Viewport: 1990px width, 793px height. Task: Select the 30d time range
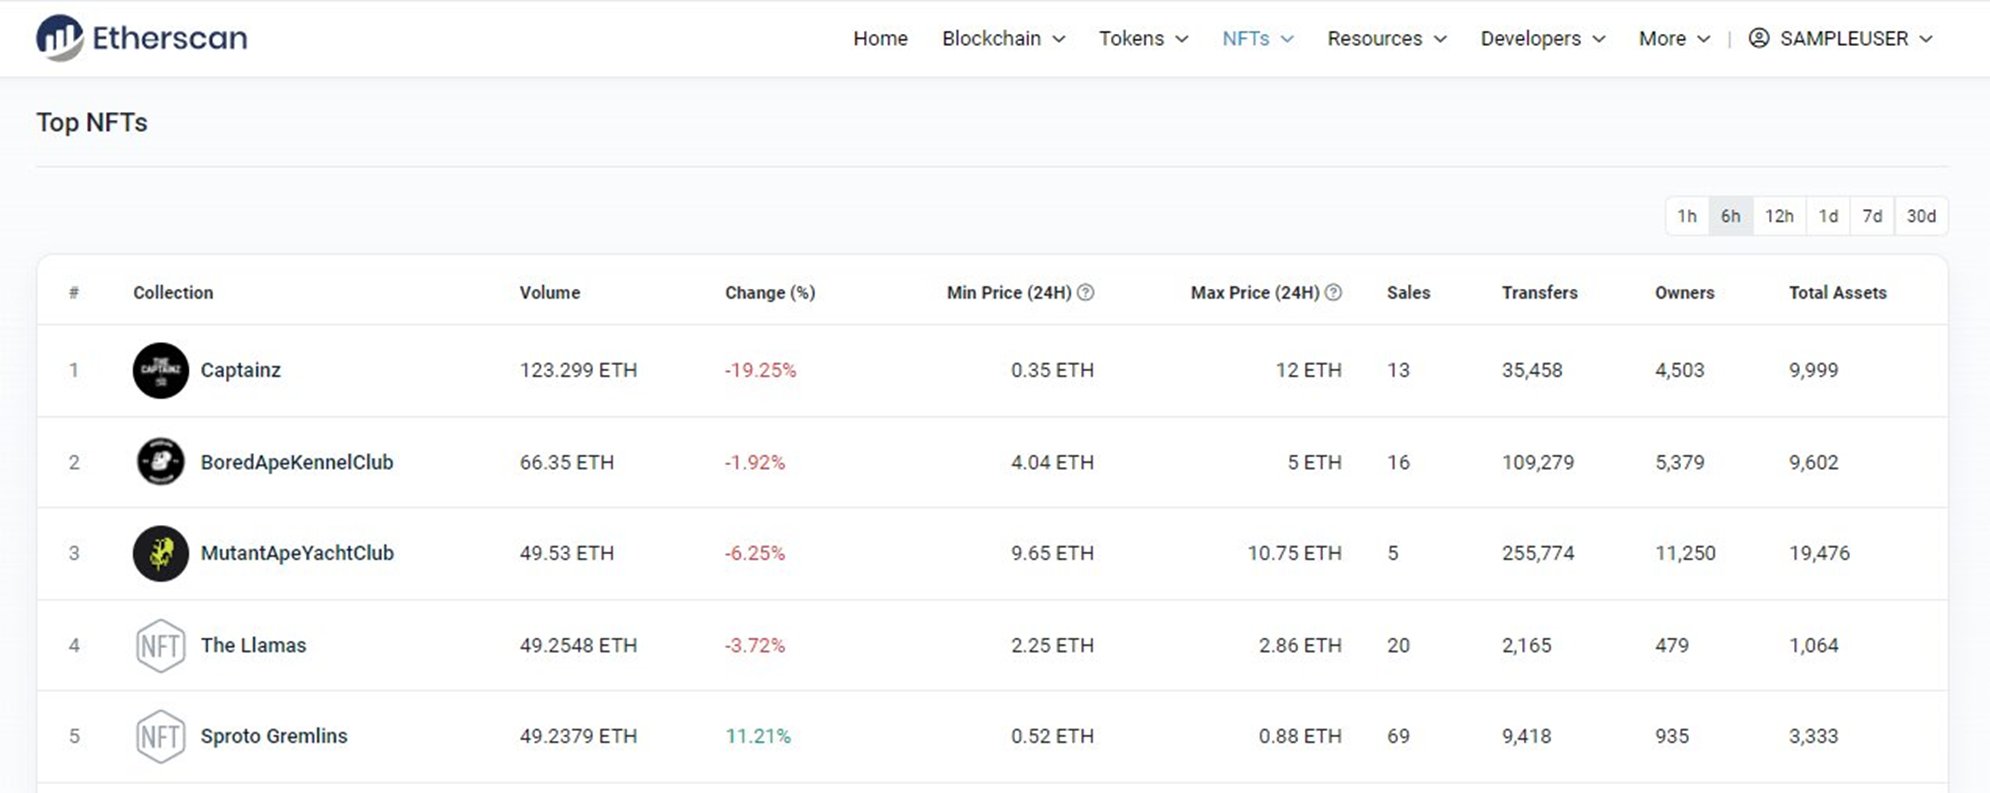click(x=1921, y=216)
